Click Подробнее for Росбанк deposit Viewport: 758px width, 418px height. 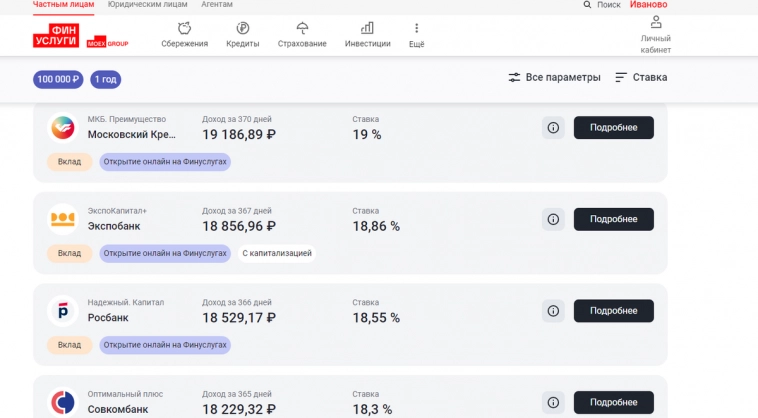coord(613,311)
